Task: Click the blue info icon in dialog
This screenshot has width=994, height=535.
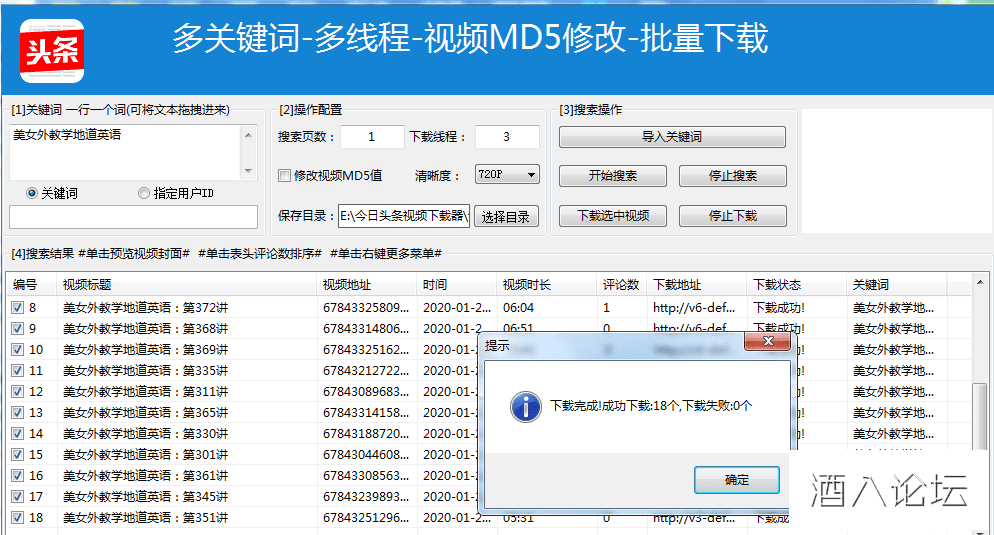Action: [525, 406]
